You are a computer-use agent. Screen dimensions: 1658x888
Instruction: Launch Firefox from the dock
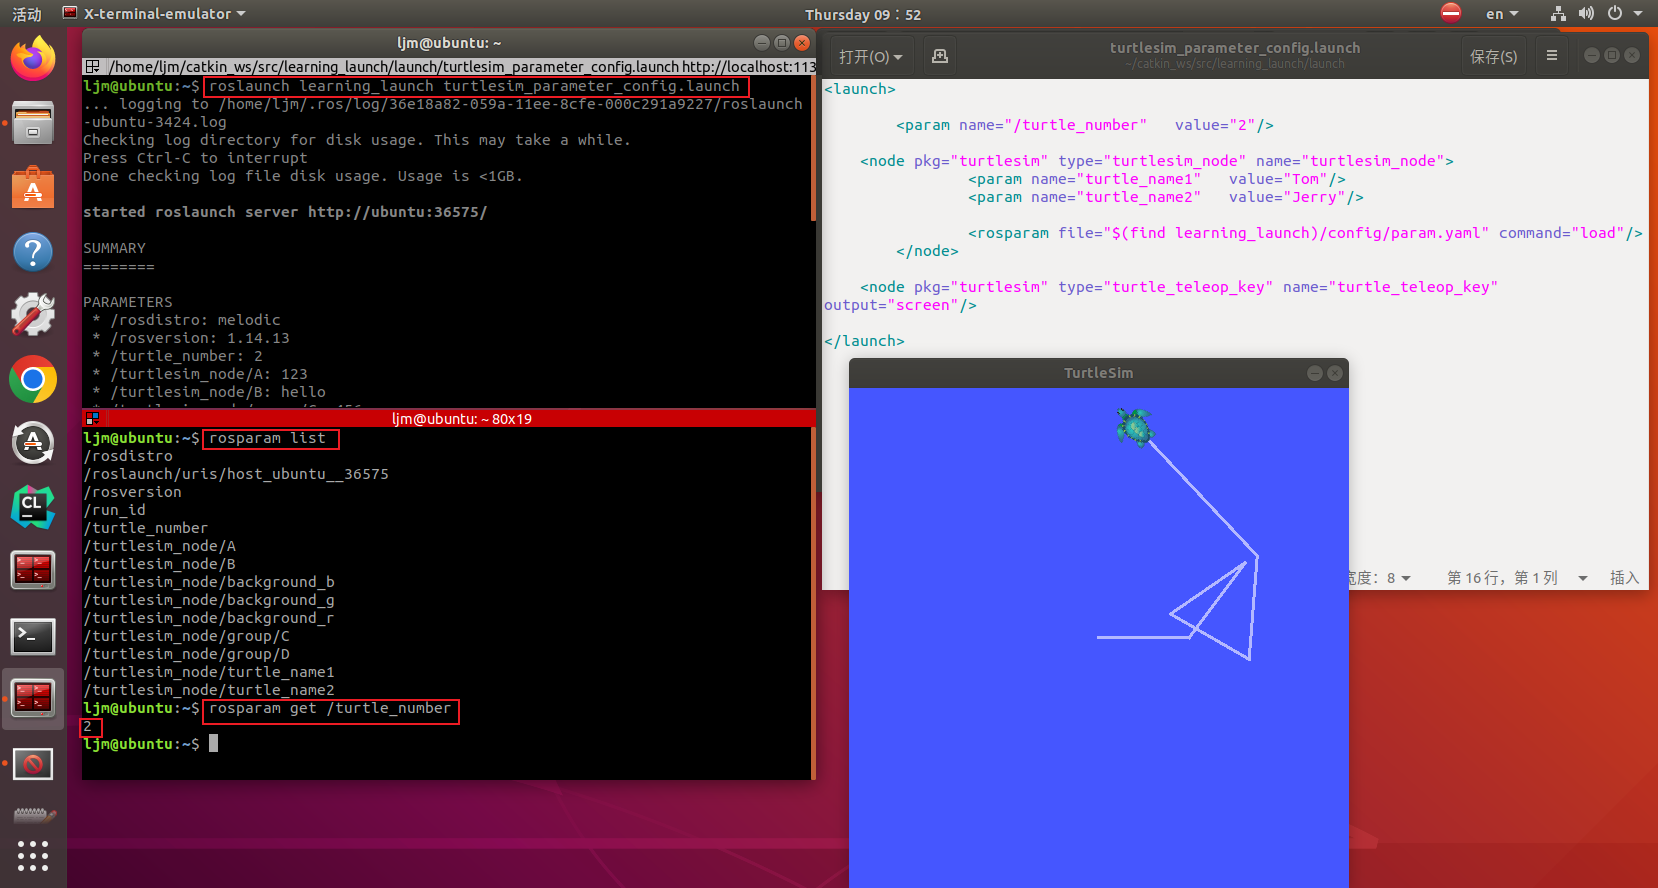[33, 59]
